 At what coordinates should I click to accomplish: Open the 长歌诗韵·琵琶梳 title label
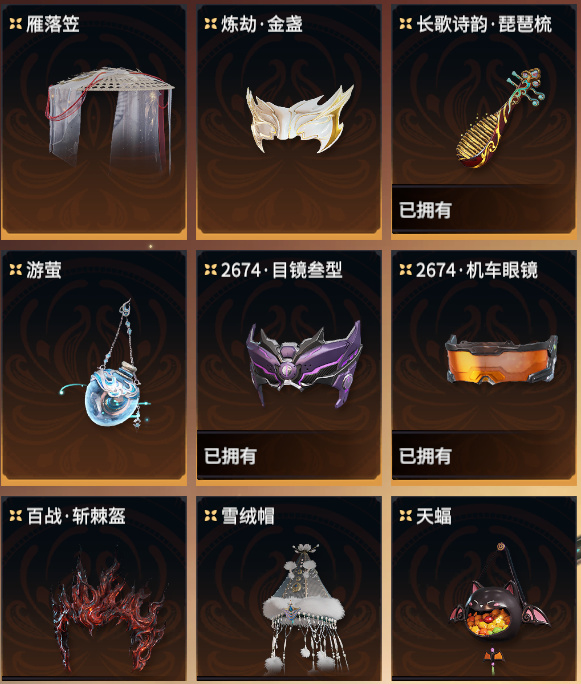point(484,24)
